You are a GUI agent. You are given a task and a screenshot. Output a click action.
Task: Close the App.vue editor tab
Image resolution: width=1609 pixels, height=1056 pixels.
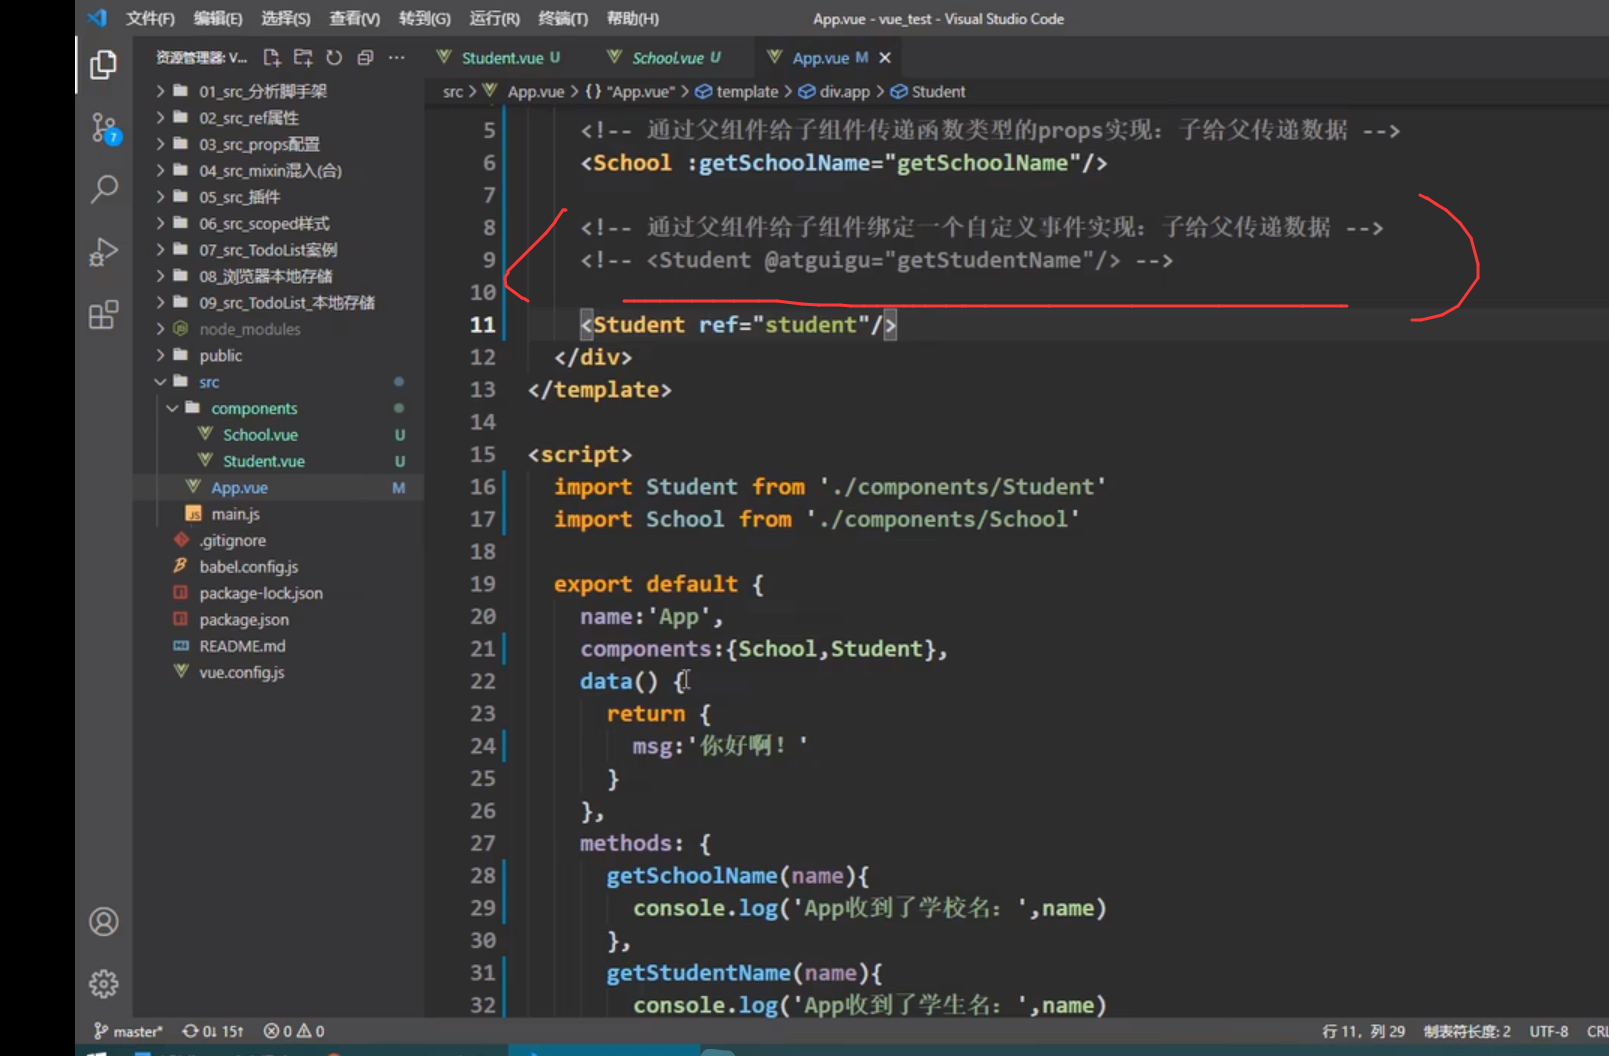(x=884, y=58)
